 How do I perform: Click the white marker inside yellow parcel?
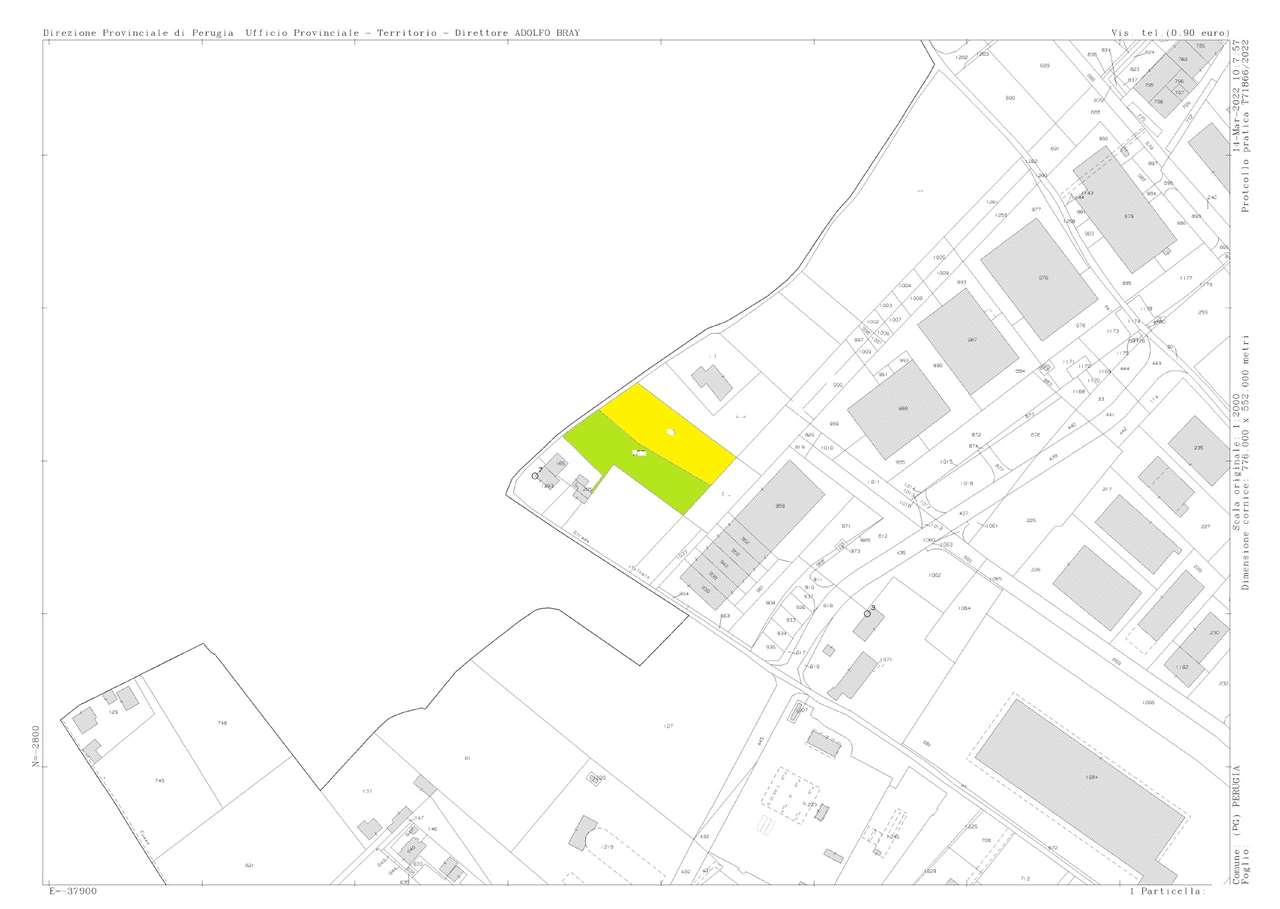[x=671, y=432]
